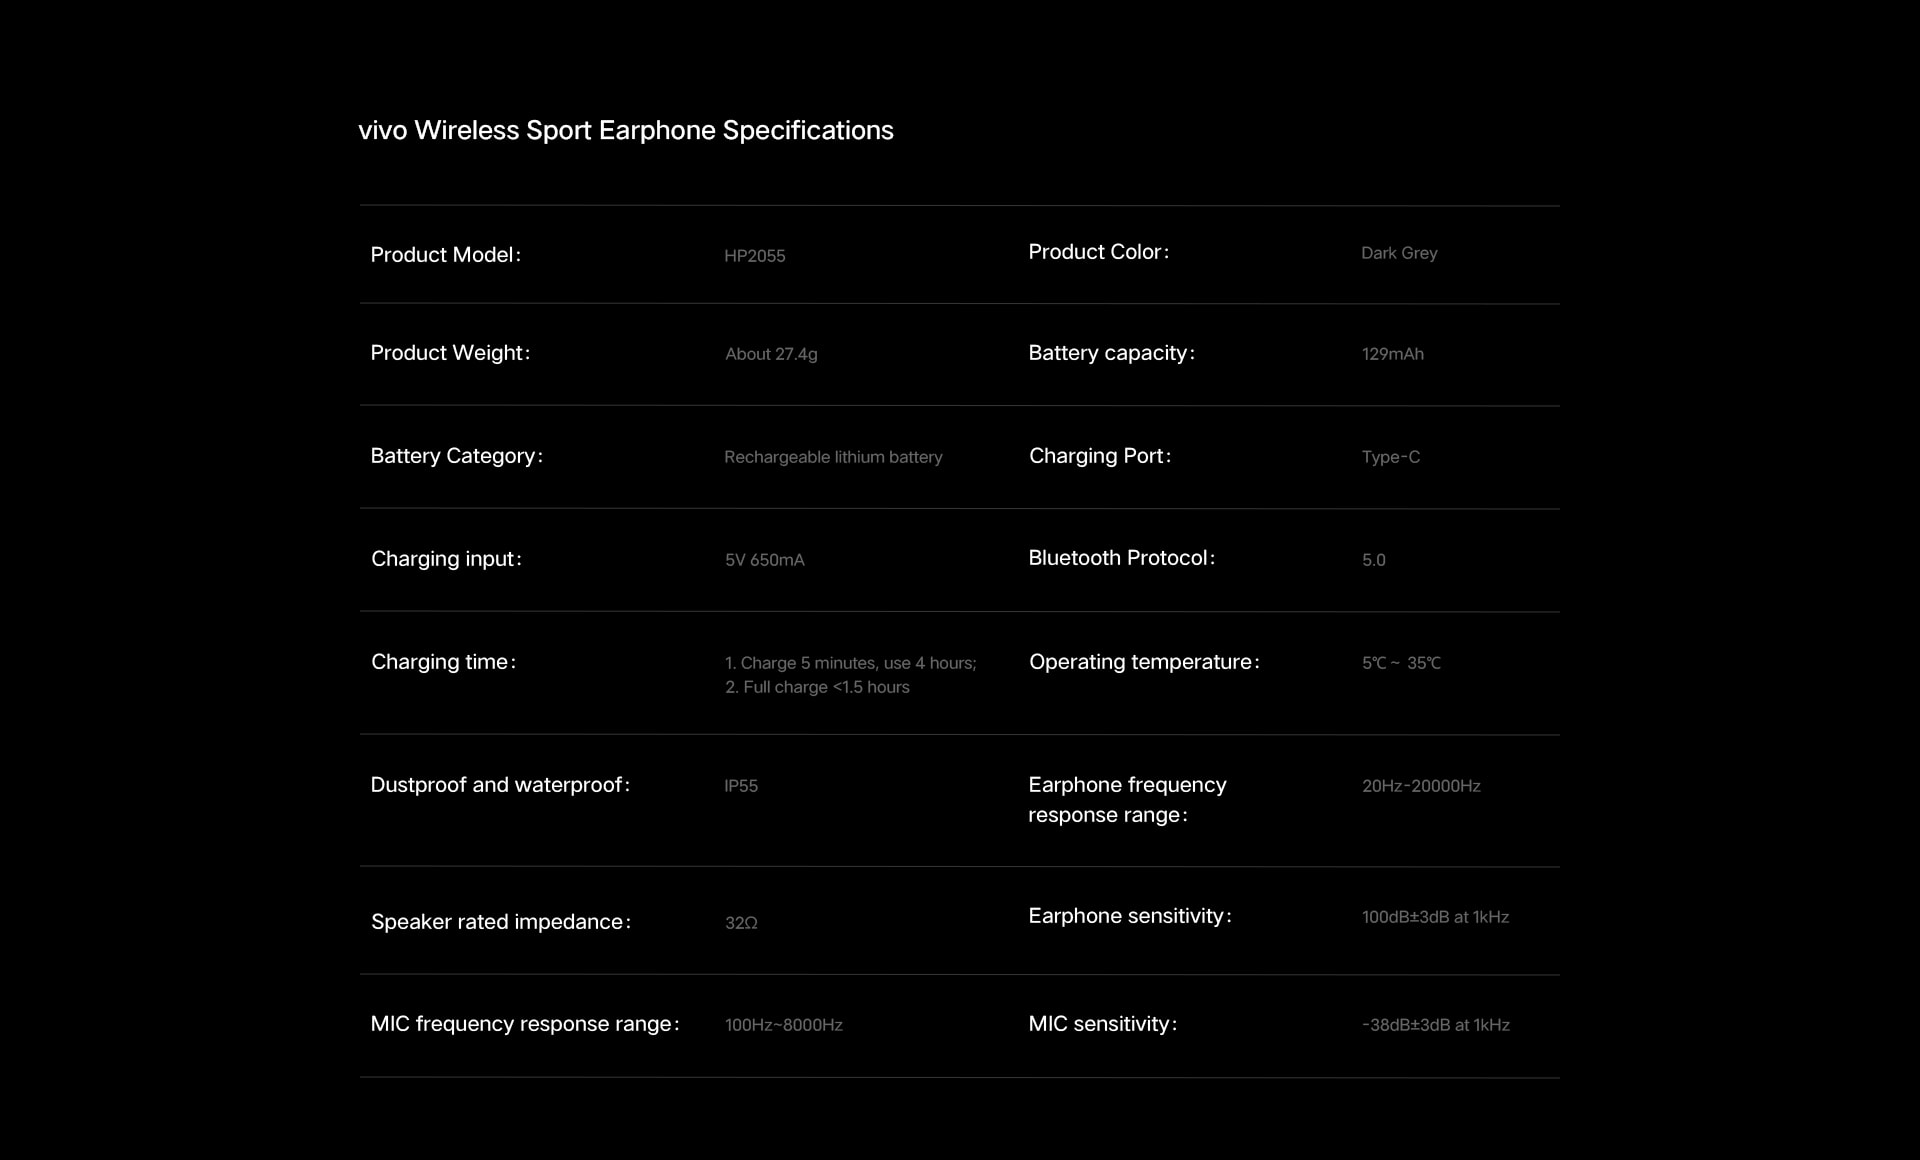Click the Charge 5 minutes, use 4 hours text

click(850, 663)
